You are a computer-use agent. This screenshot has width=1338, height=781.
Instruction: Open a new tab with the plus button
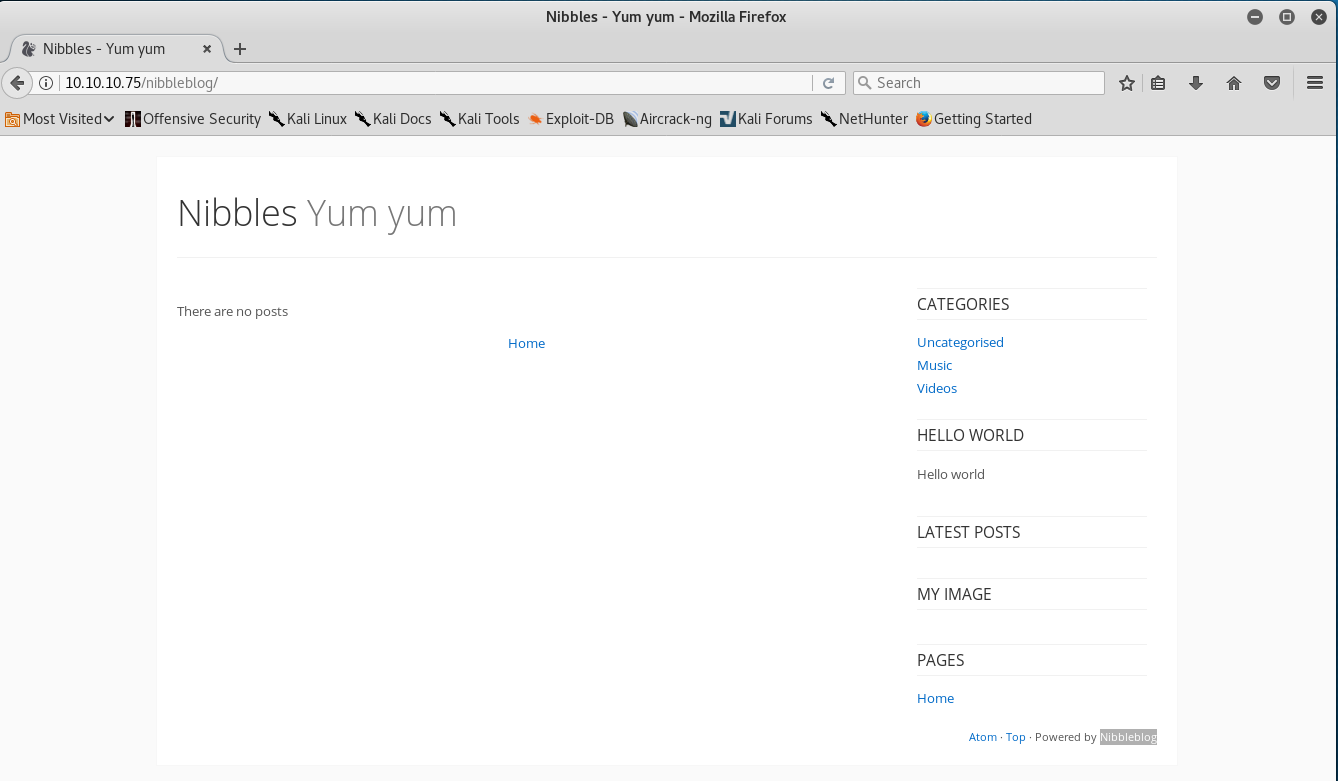pos(240,49)
